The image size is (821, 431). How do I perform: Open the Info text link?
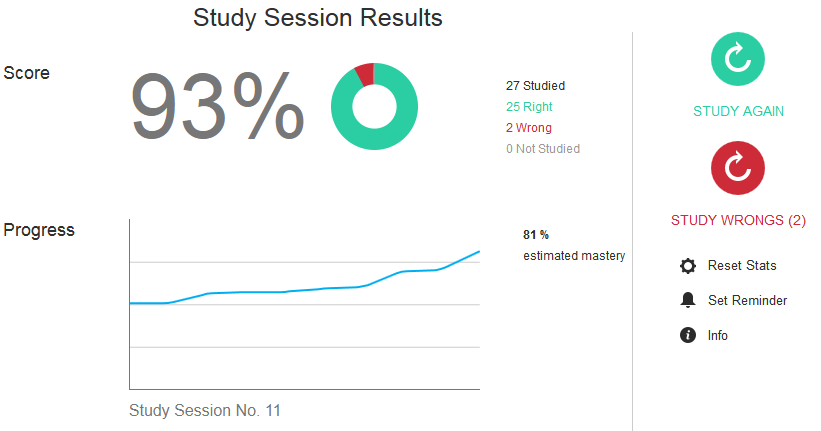tap(717, 335)
